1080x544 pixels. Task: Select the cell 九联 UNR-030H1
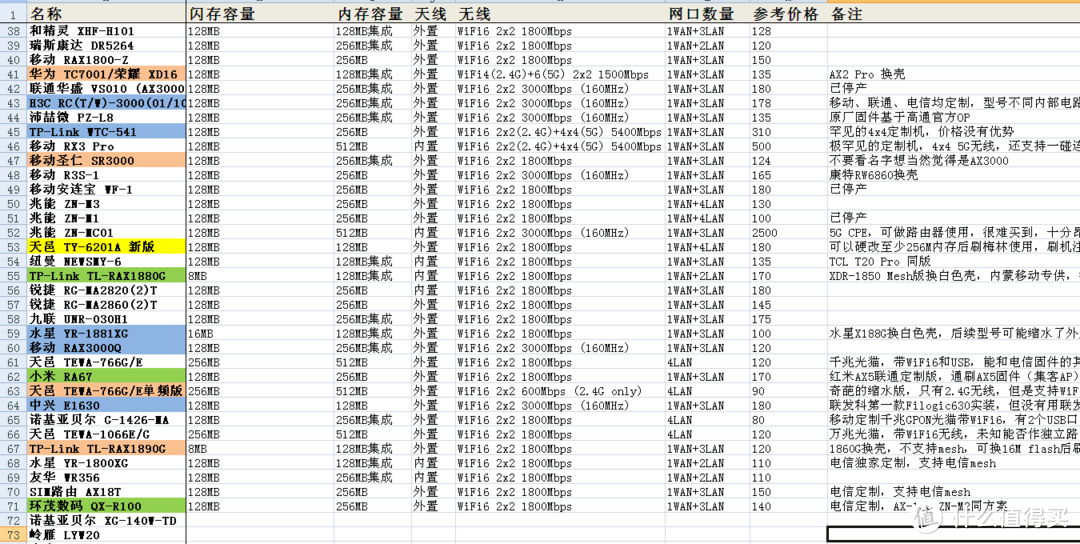tap(106, 319)
